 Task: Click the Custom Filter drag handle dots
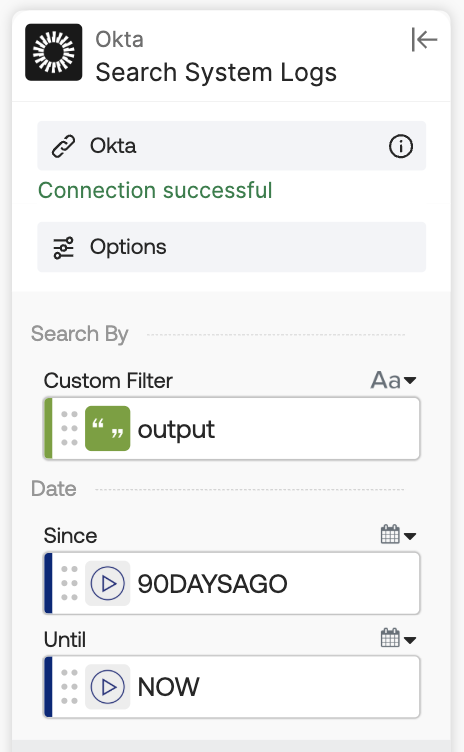[x=69, y=428]
